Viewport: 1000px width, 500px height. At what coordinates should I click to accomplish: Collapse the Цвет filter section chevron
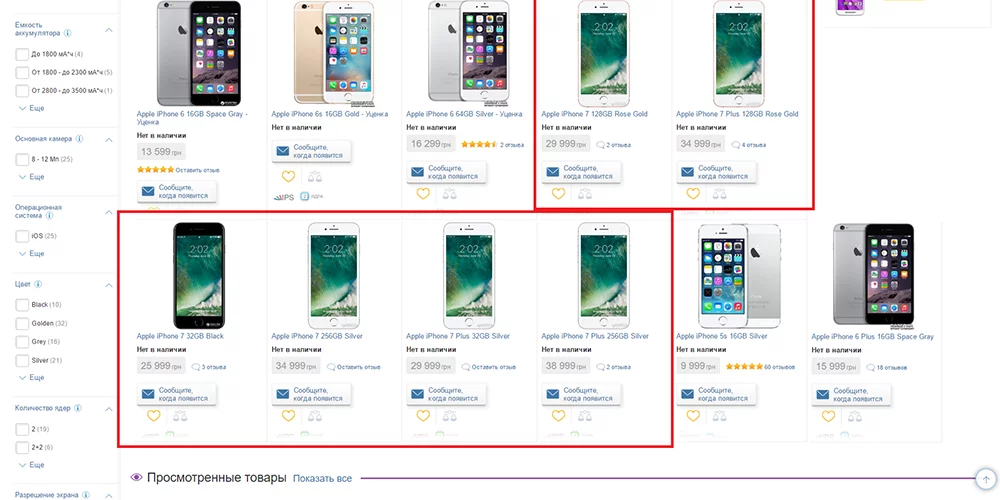[x=109, y=285]
